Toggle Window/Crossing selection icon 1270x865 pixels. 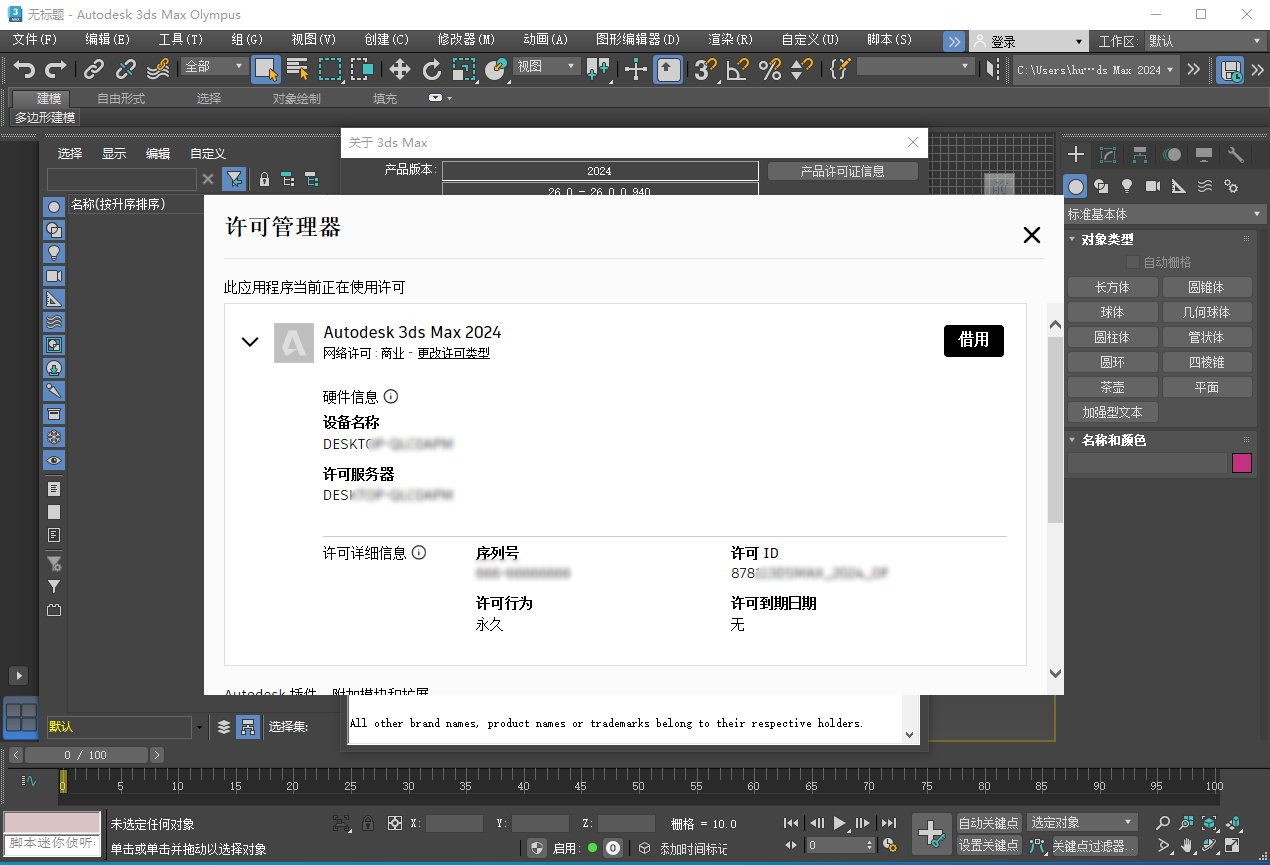click(x=362, y=69)
